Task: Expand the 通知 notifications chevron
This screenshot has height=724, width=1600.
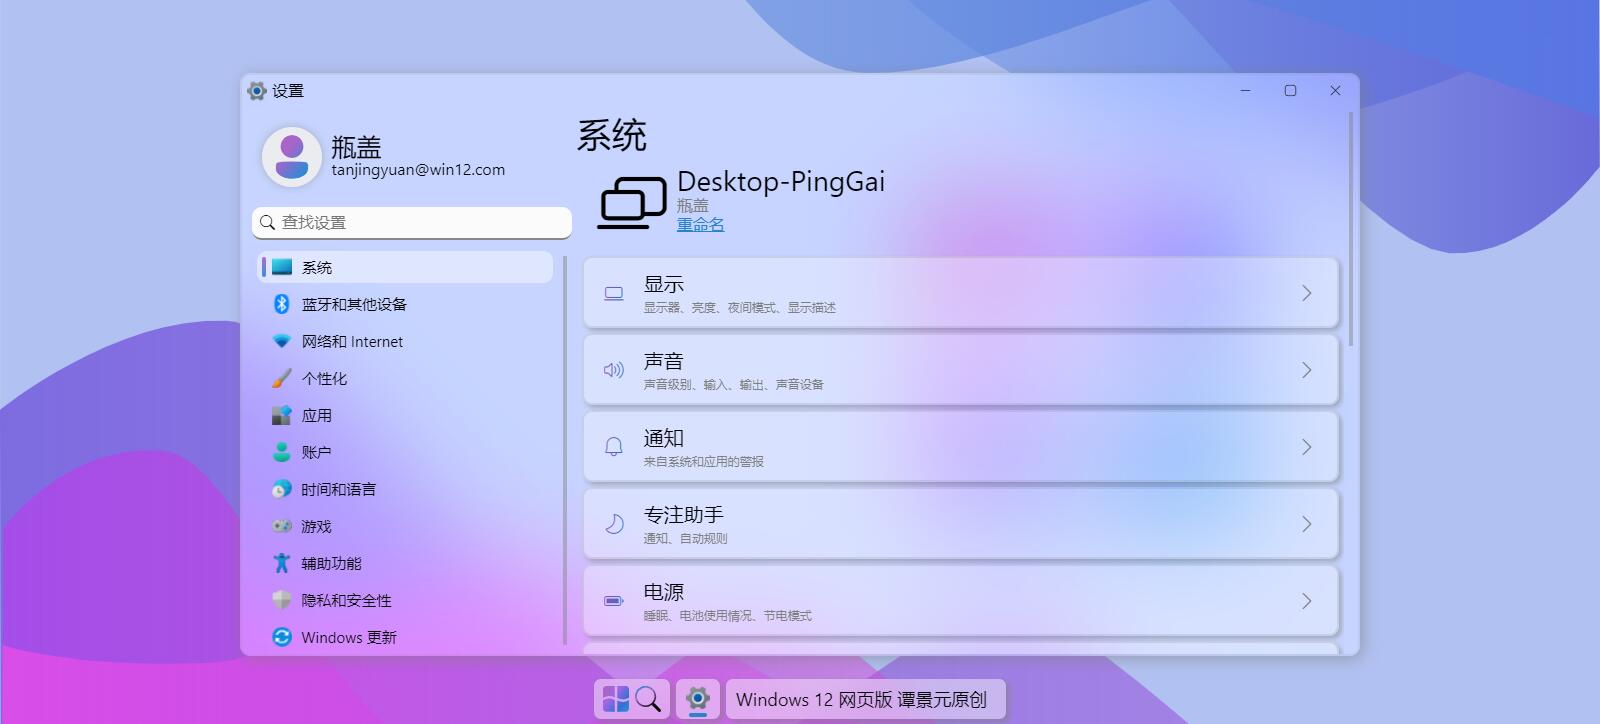Action: (x=1306, y=447)
